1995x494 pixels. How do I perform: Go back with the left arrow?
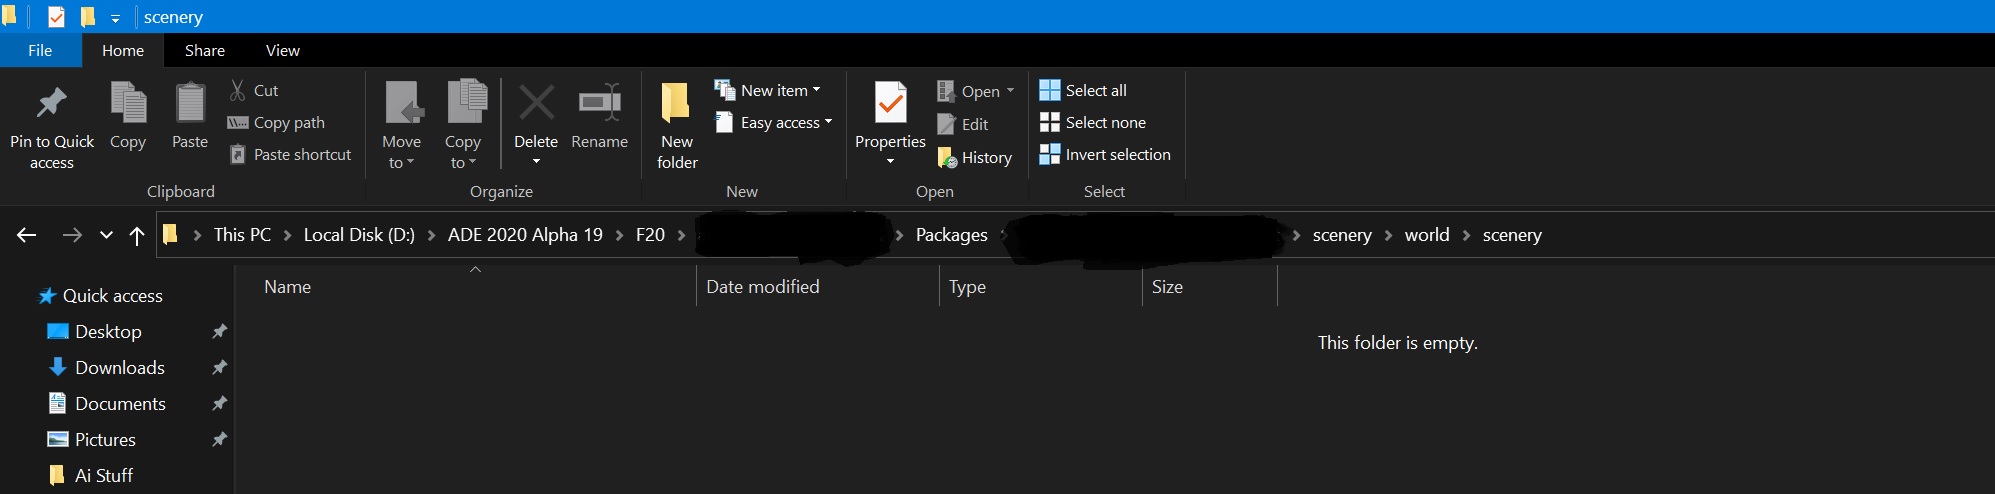tap(27, 235)
